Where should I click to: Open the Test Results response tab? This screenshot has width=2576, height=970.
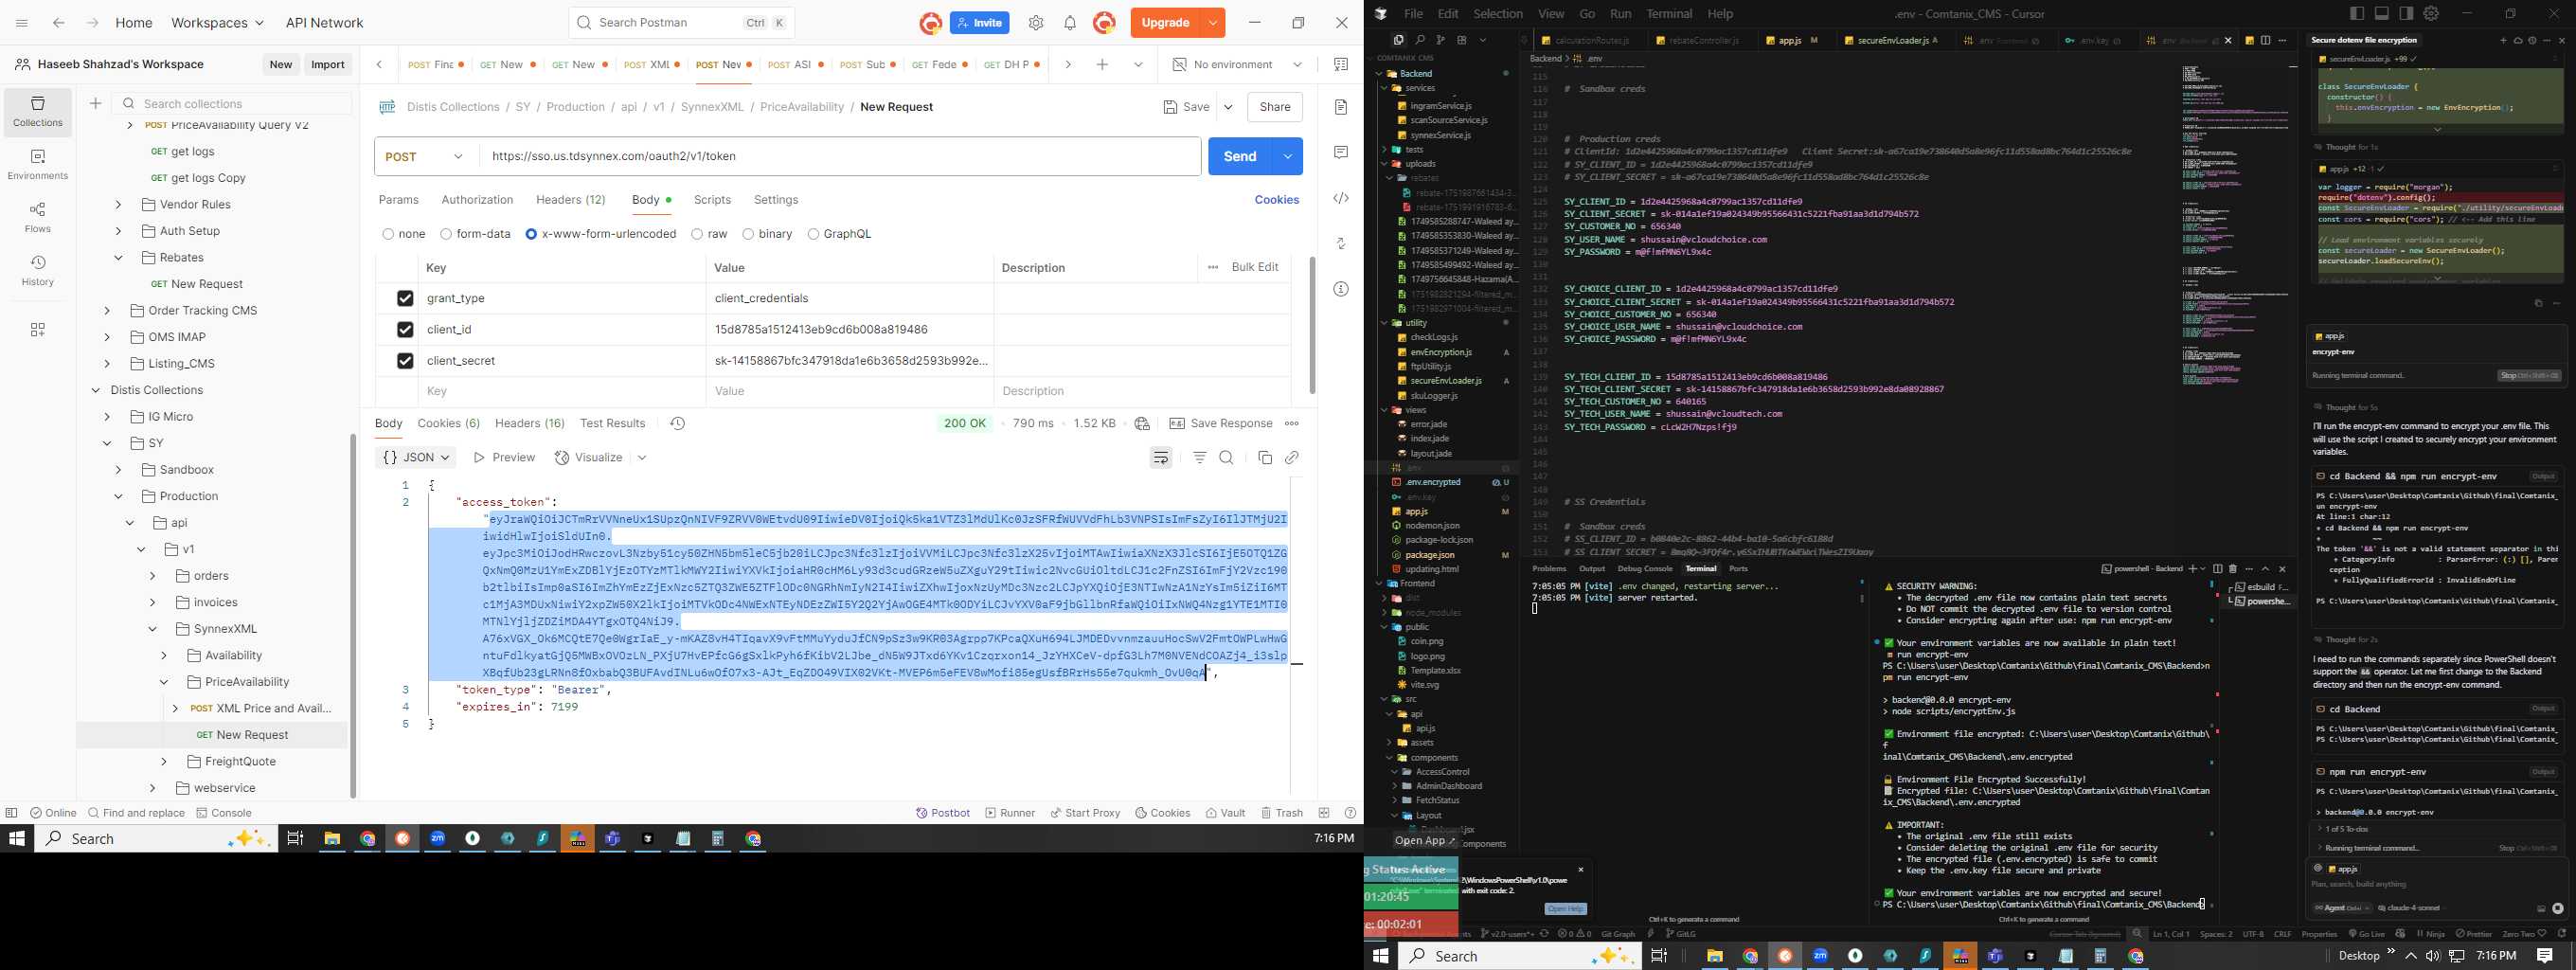[x=612, y=423]
